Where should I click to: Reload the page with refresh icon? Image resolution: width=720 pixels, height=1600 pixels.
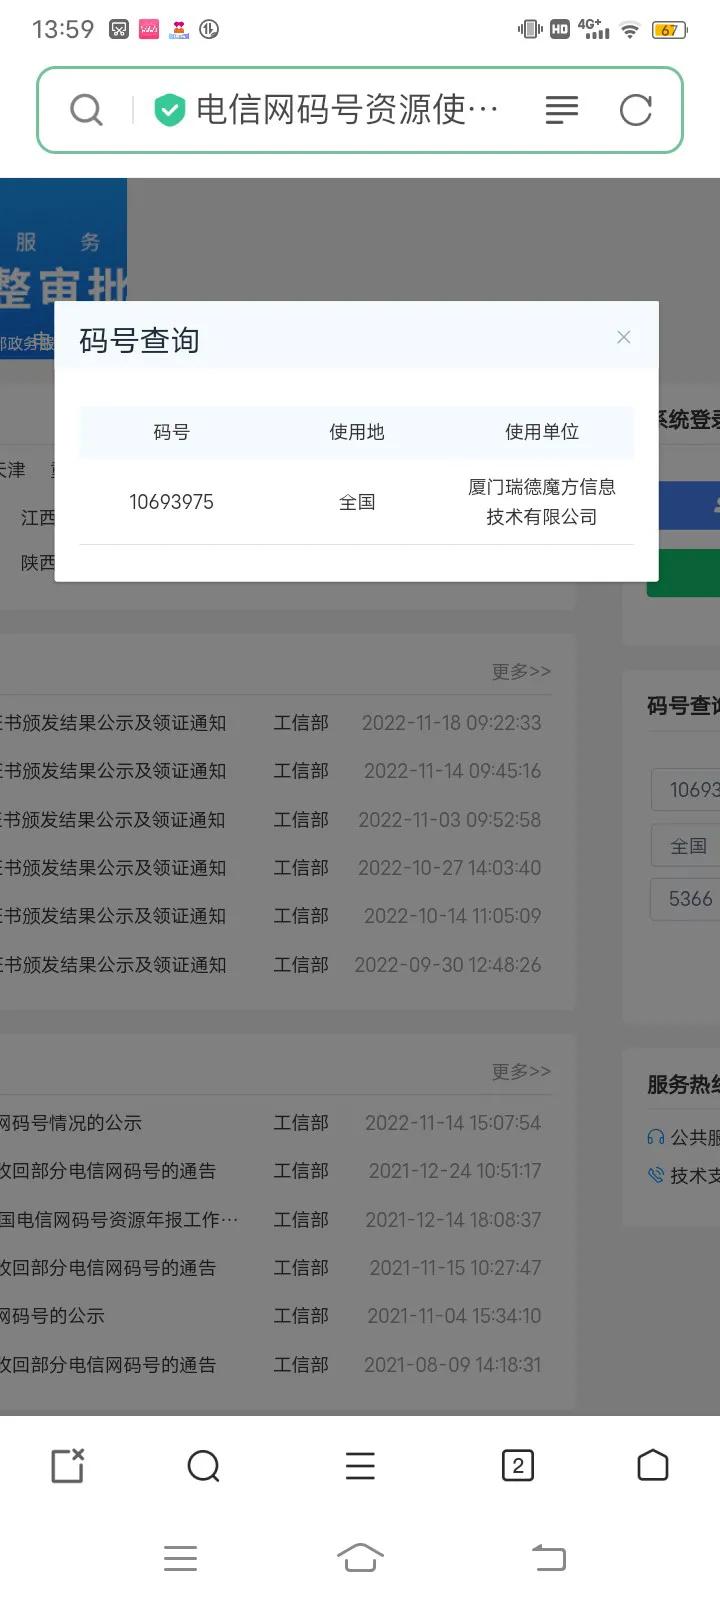click(636, 110)
